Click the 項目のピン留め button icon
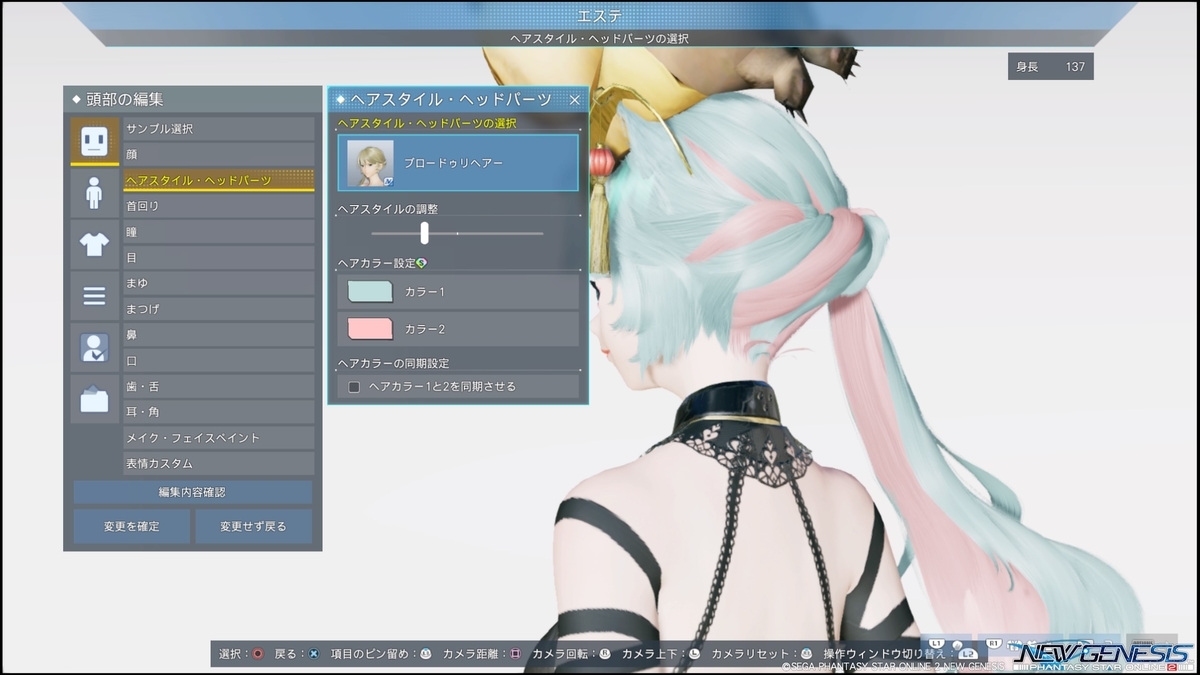Image resolution: width=1200 pixels, height=675 pixels. coord(425,653)
